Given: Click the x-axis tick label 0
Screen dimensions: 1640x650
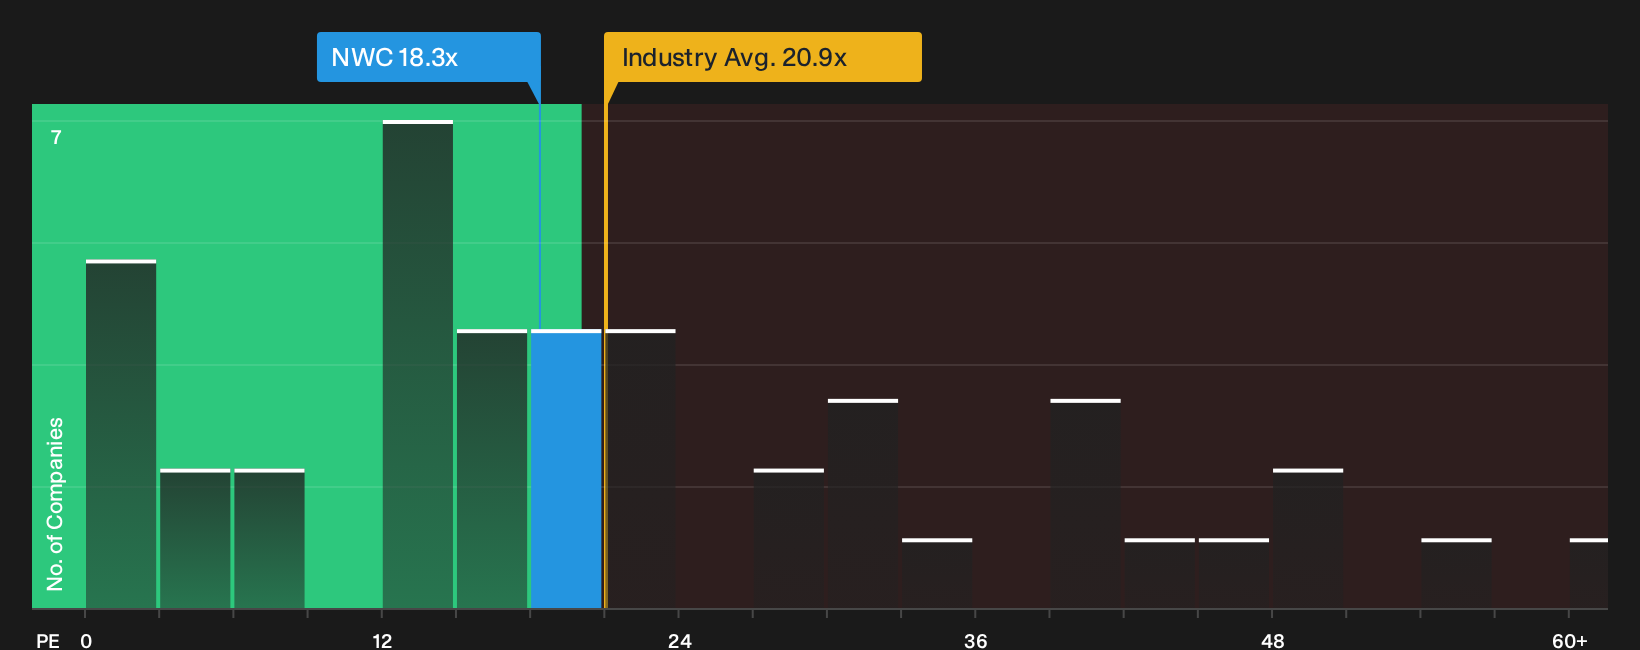Looking at the screenshot, I should (x=86, y=641).
